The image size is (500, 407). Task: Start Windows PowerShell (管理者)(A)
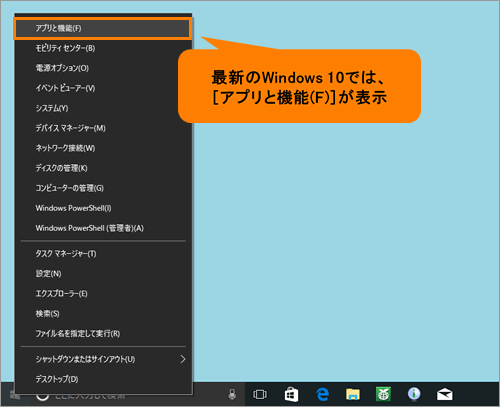(103, 228)
